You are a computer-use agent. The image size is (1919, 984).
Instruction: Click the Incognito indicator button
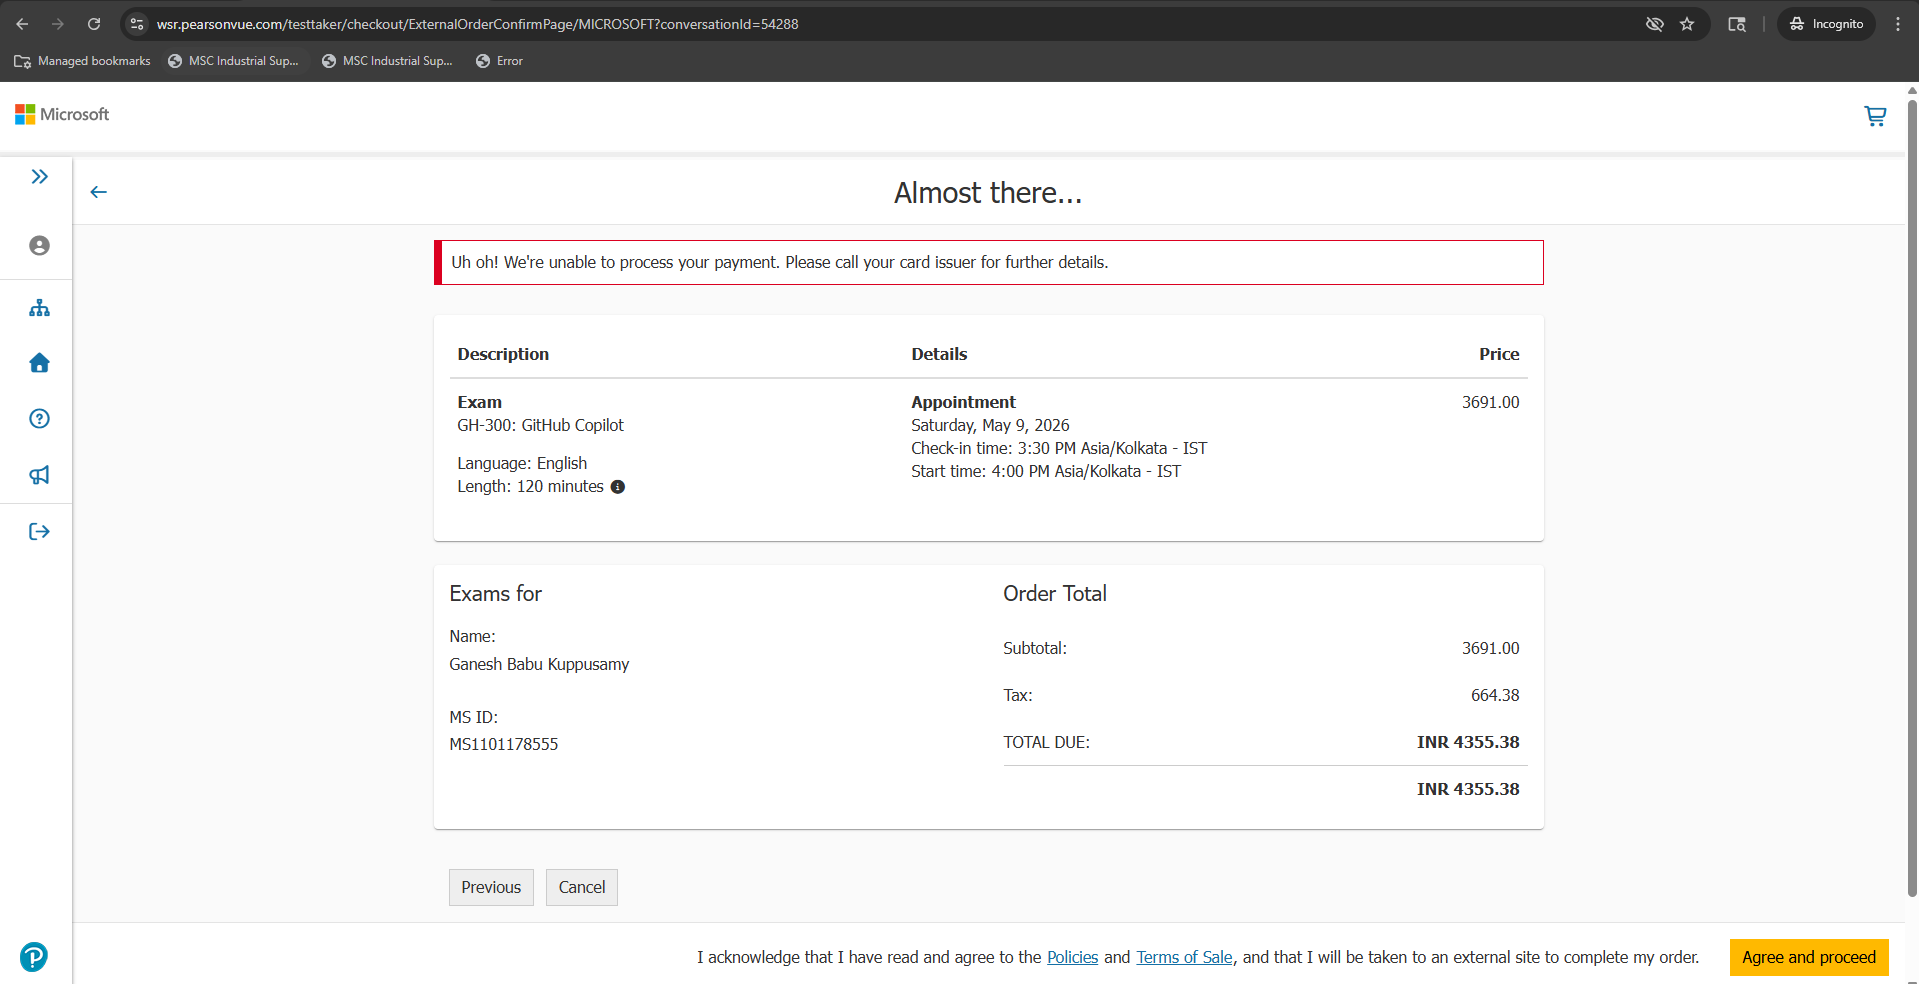(x=1827, y=24)
